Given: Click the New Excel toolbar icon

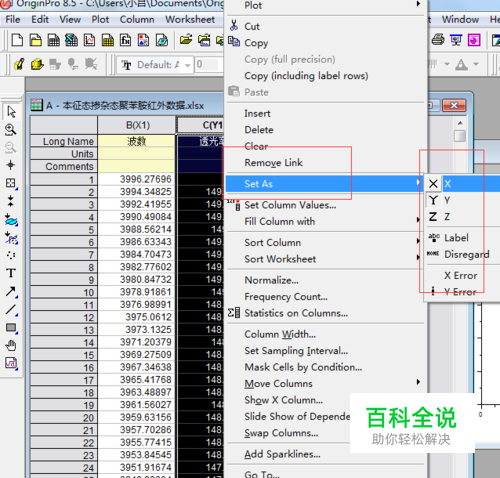Looking at the screenshot, I should 71,40.
